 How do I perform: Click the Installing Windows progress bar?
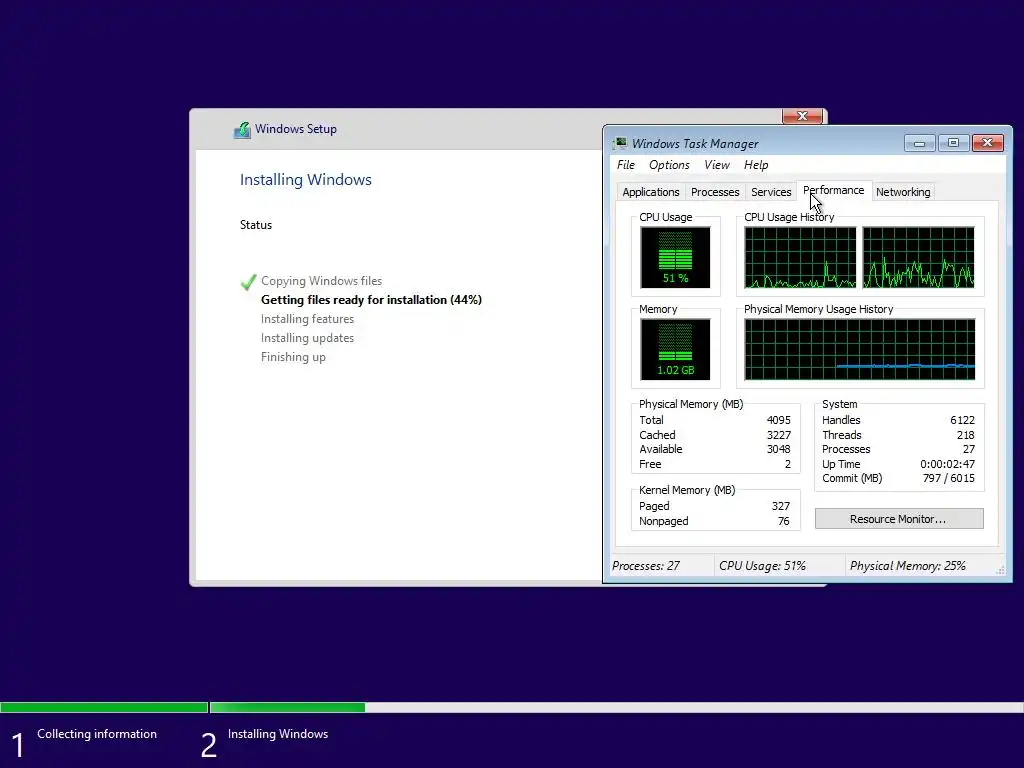(616, 707)
